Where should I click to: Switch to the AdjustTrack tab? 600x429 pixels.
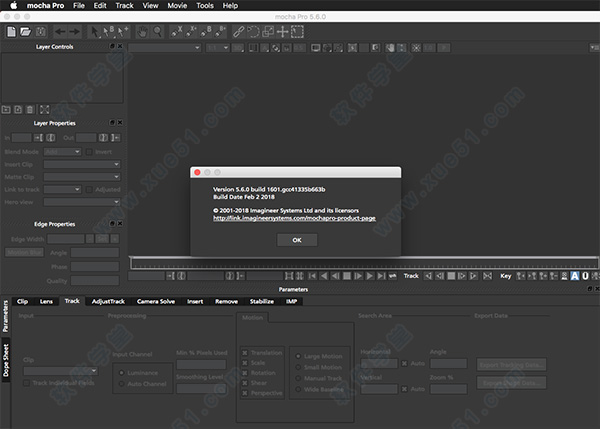point(108,302)
